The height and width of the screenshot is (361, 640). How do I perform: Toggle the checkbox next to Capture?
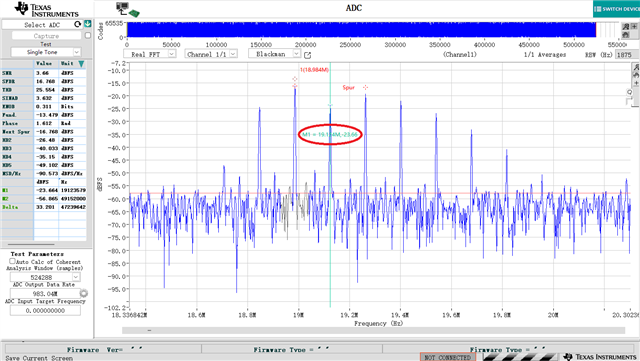tap(87, 36)
